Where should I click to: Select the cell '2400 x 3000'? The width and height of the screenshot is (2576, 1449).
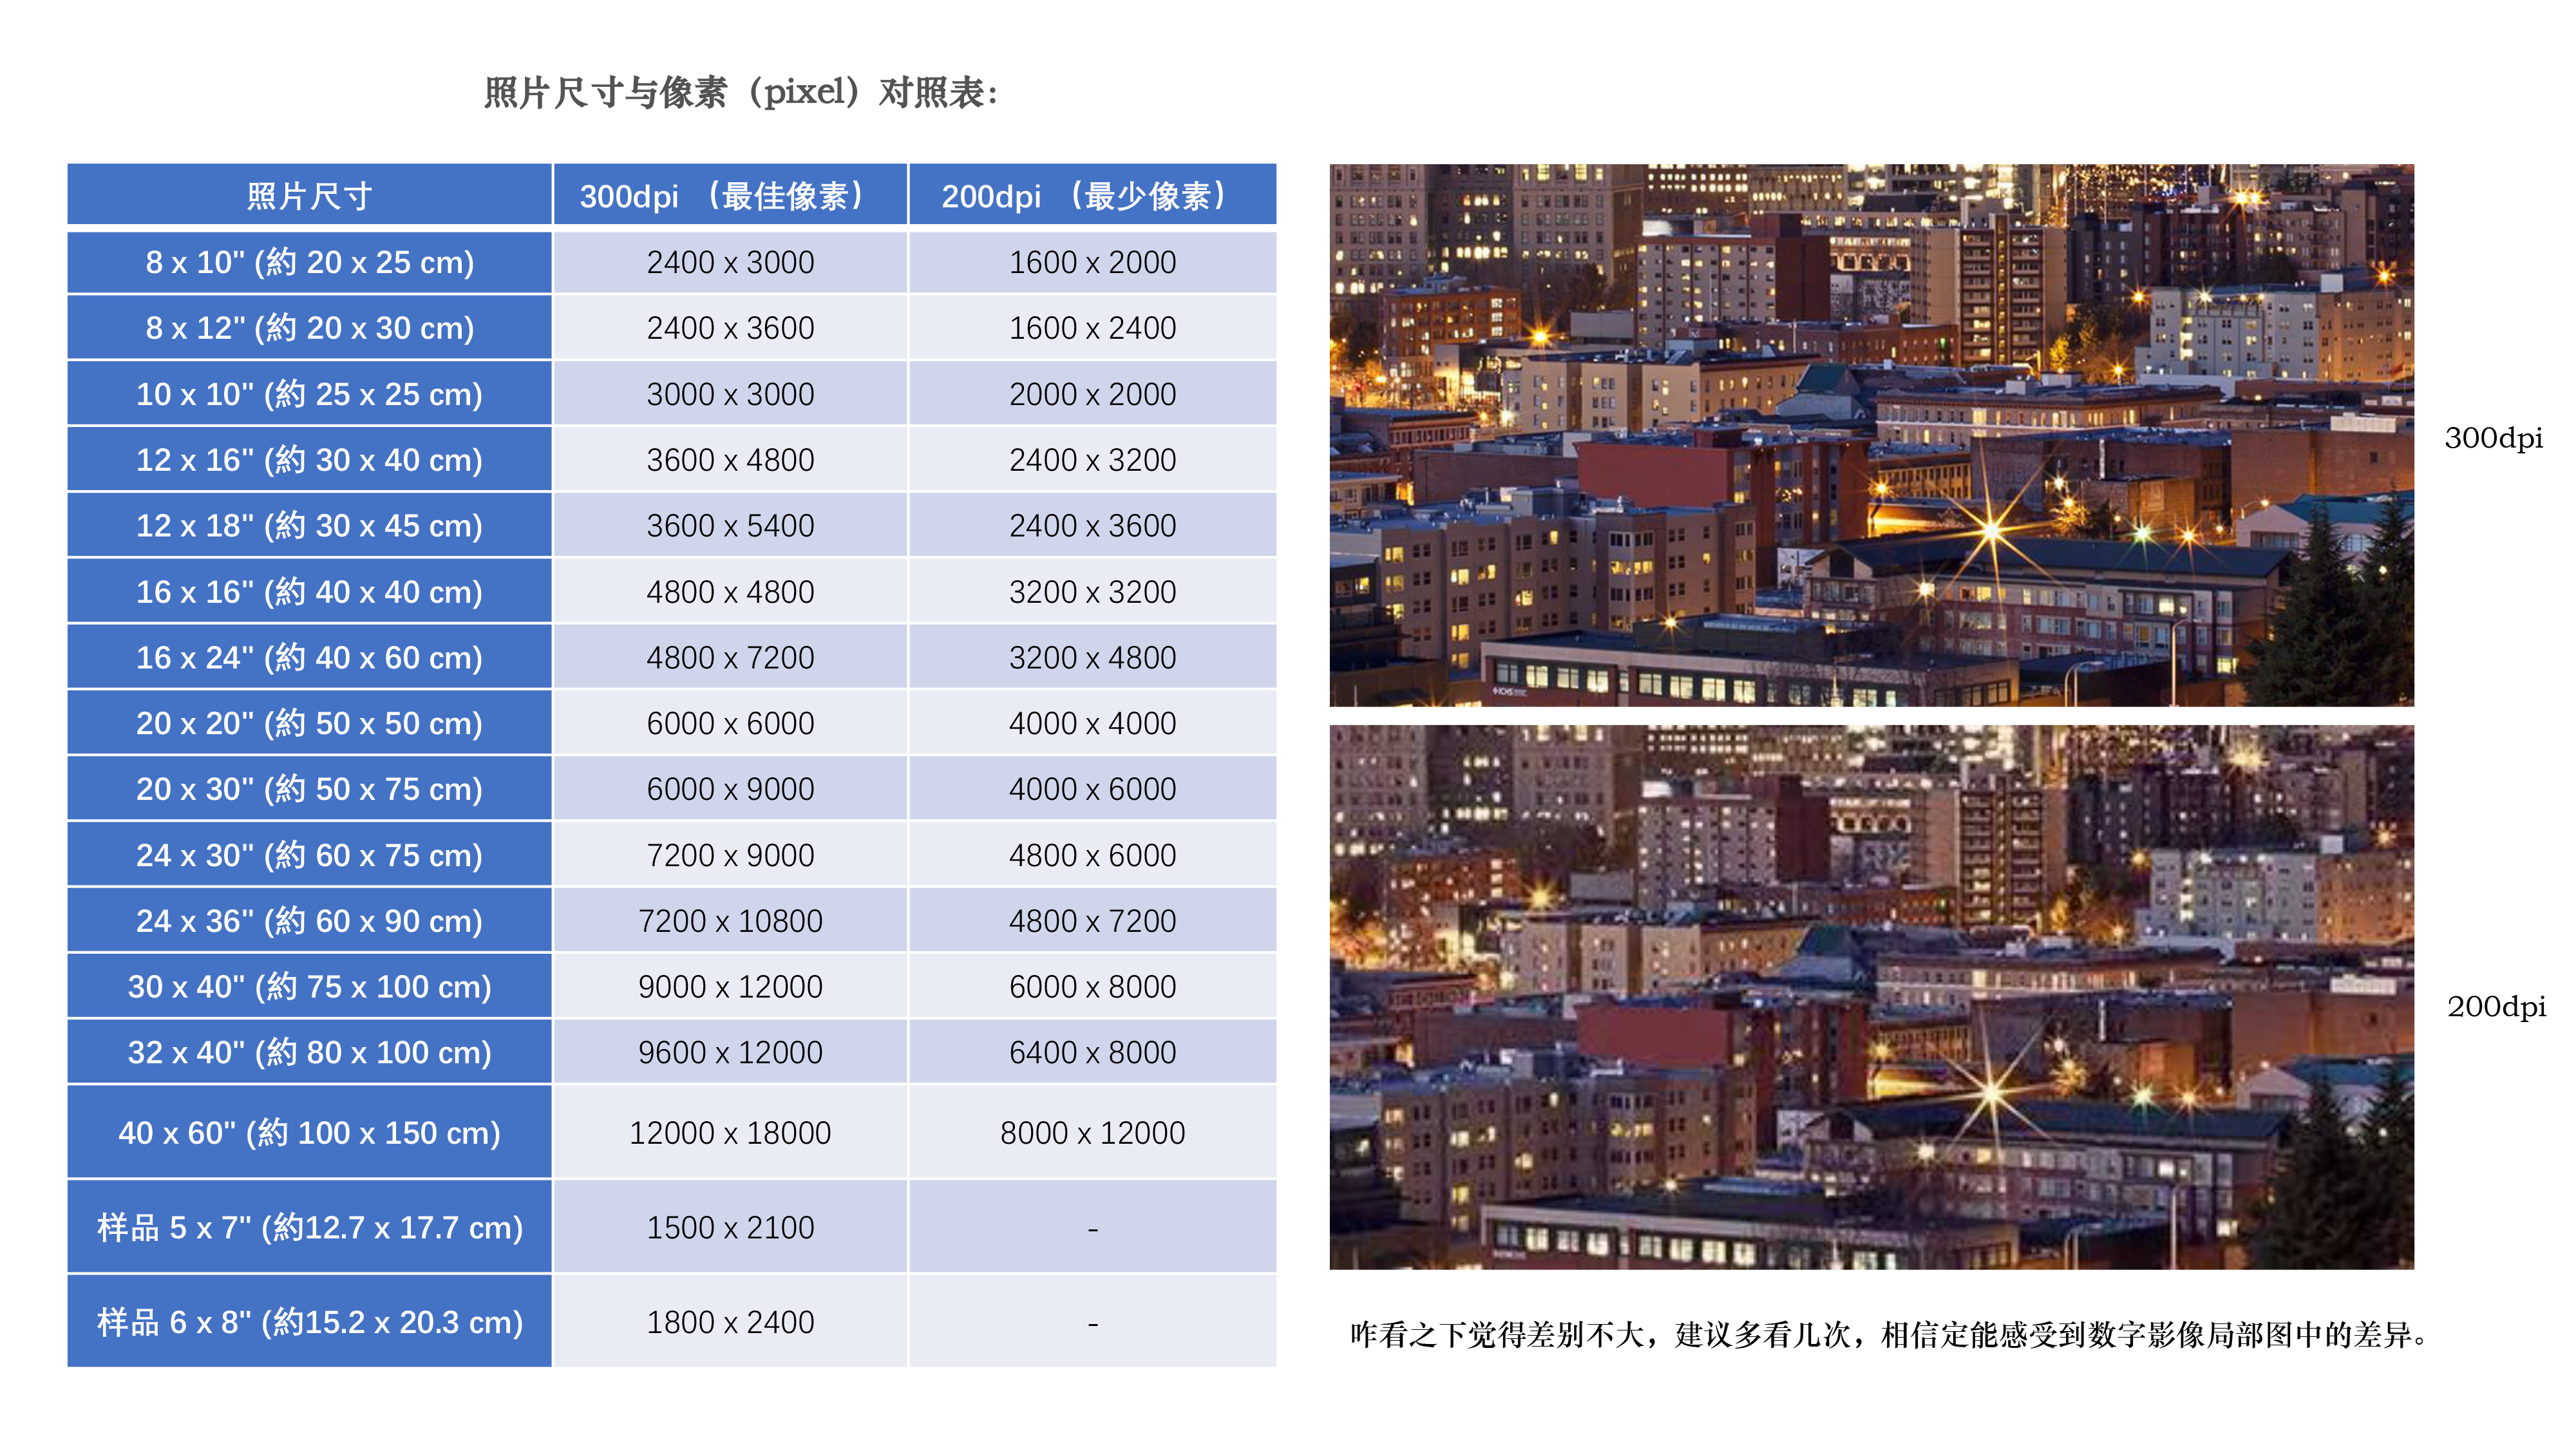(730, 262)
